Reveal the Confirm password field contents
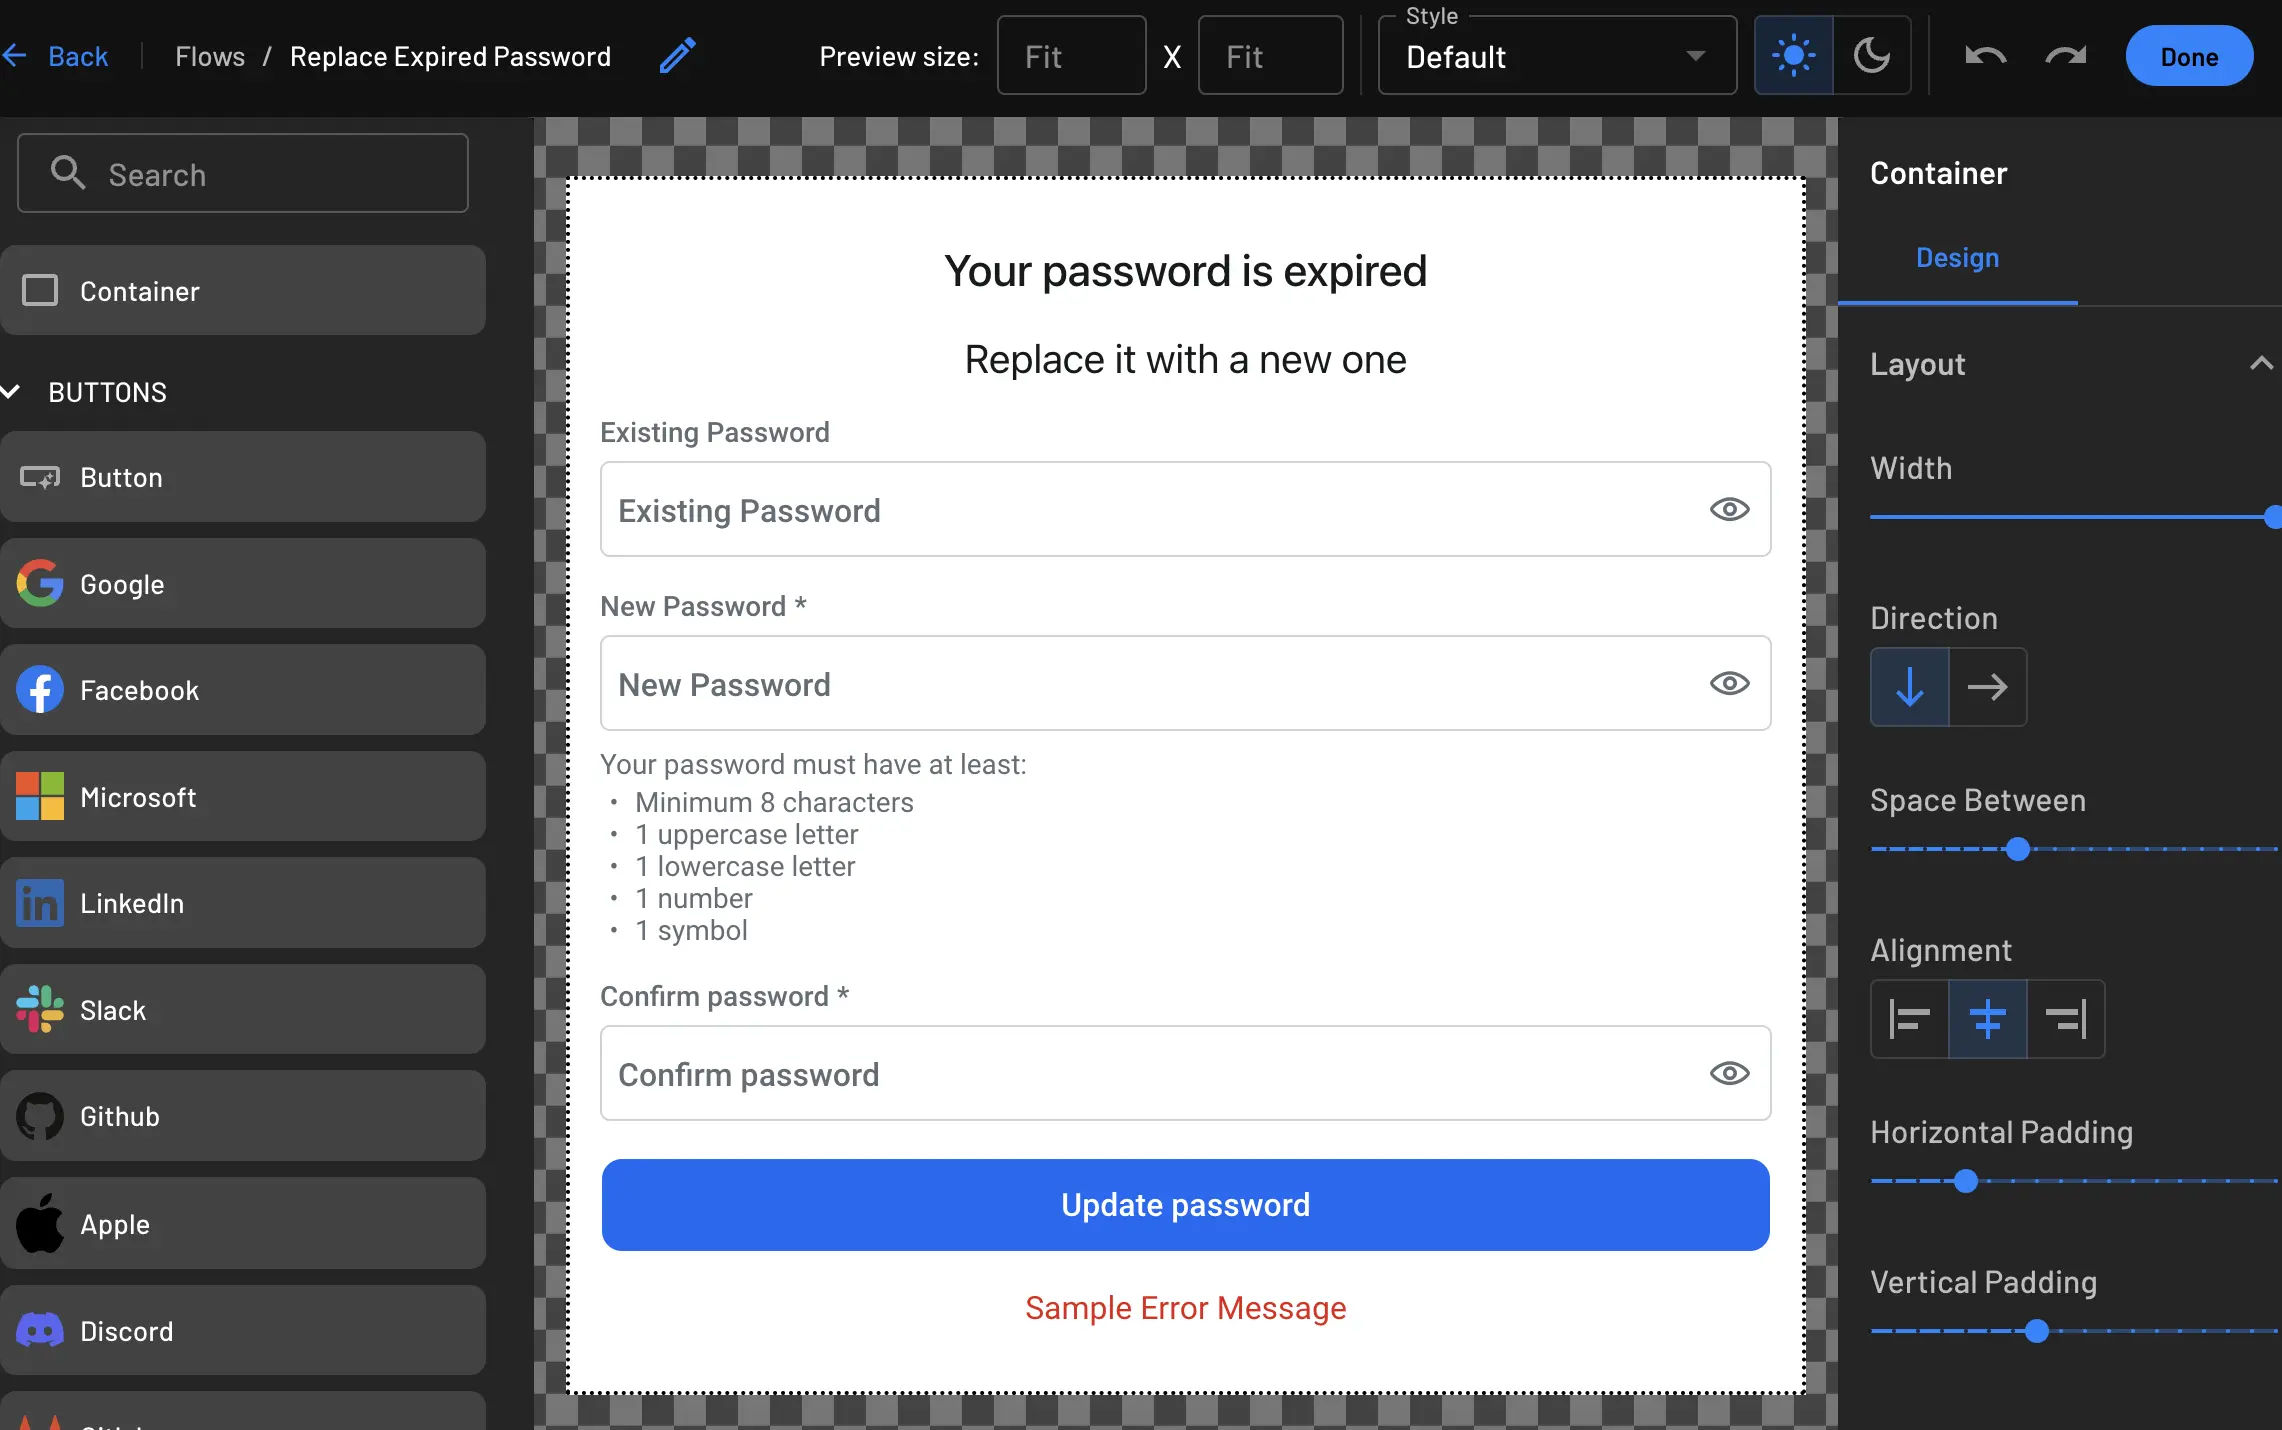Screen dimensions: 2282x1430 click(x=1729, y=1073)
